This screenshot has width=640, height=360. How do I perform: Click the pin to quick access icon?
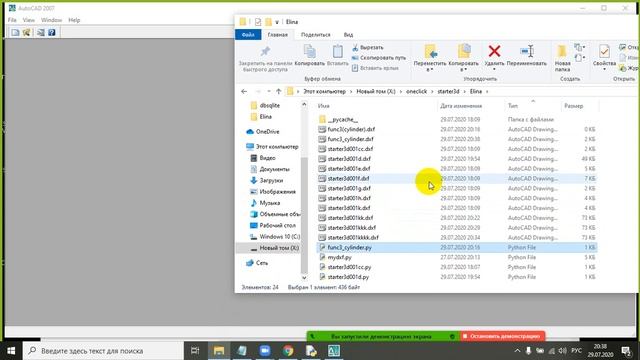265,51
